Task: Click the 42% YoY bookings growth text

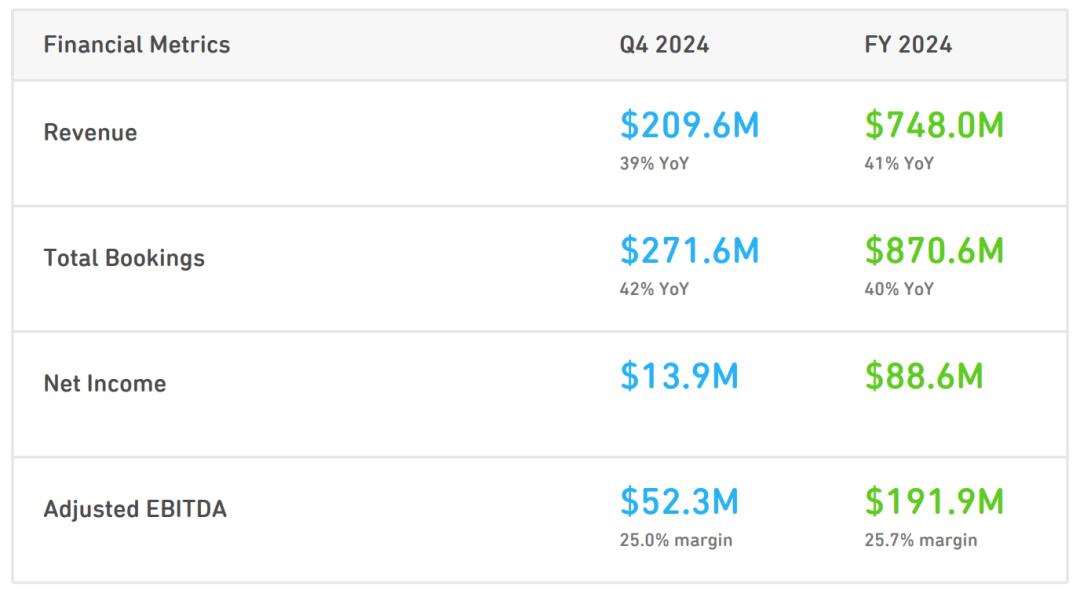Action: pos(654,289)
